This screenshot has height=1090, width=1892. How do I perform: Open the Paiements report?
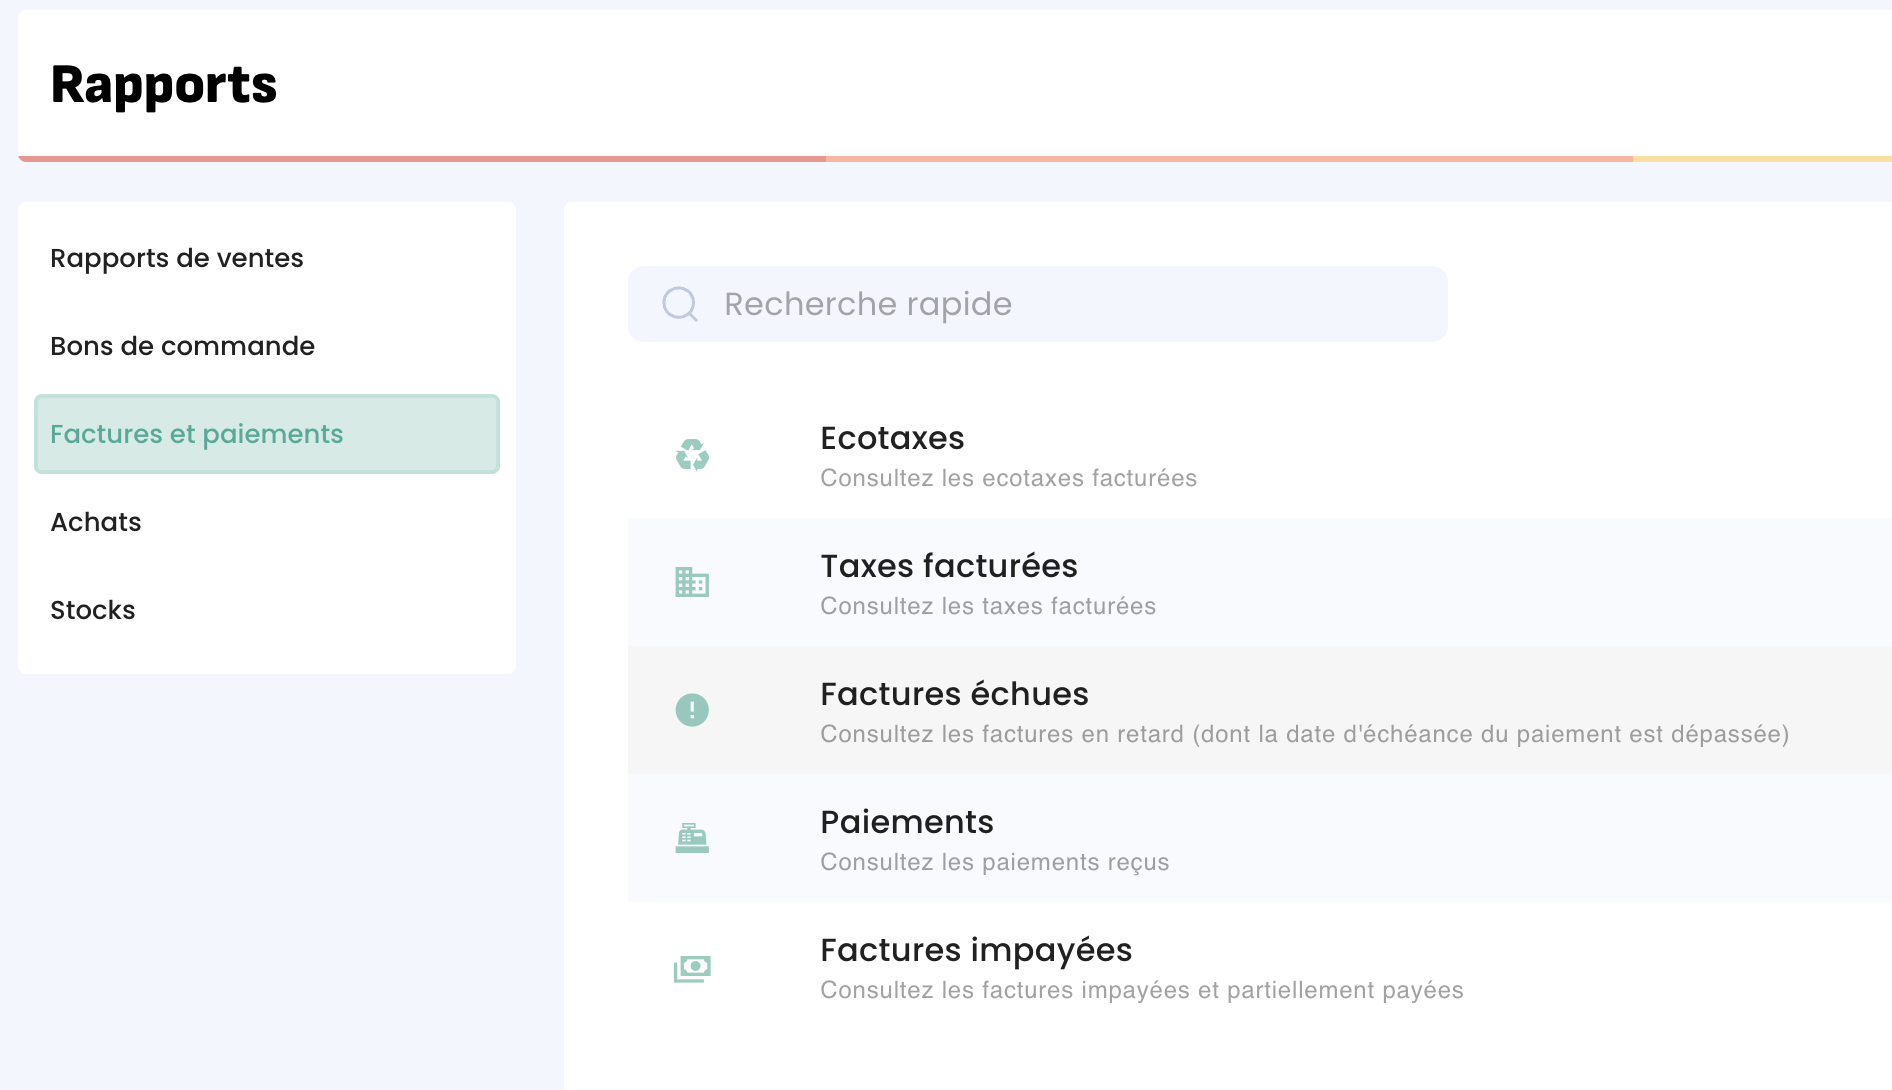click(x=906, y=822)
